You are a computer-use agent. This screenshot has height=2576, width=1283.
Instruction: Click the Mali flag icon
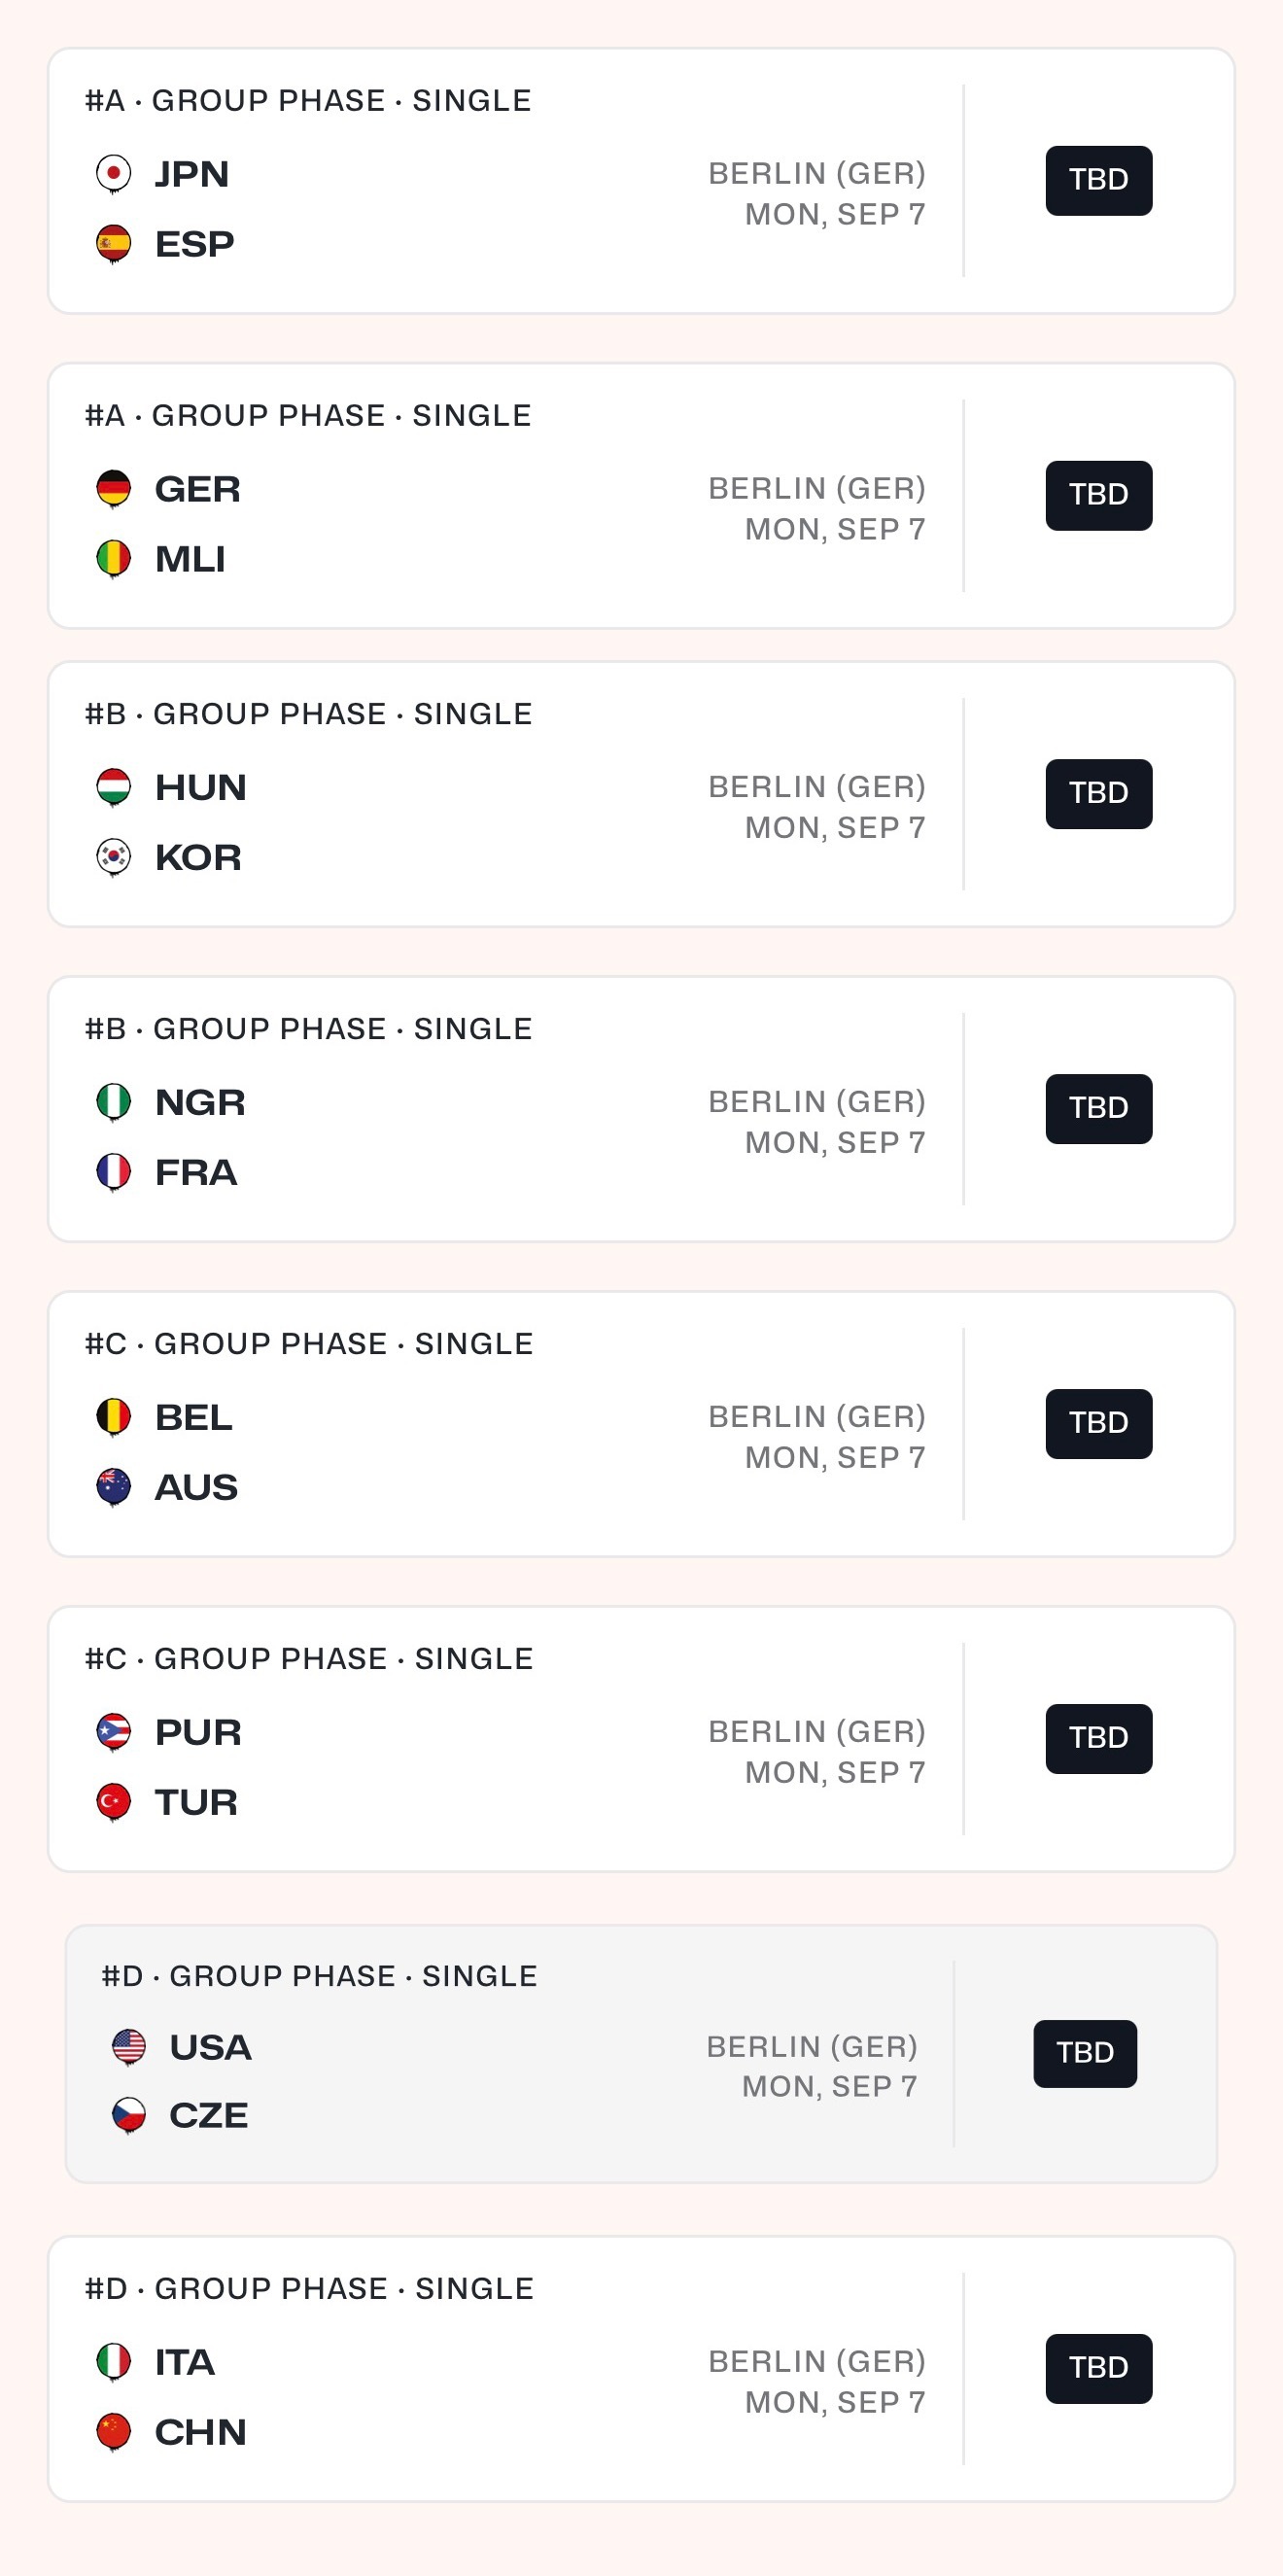(113, 558)
